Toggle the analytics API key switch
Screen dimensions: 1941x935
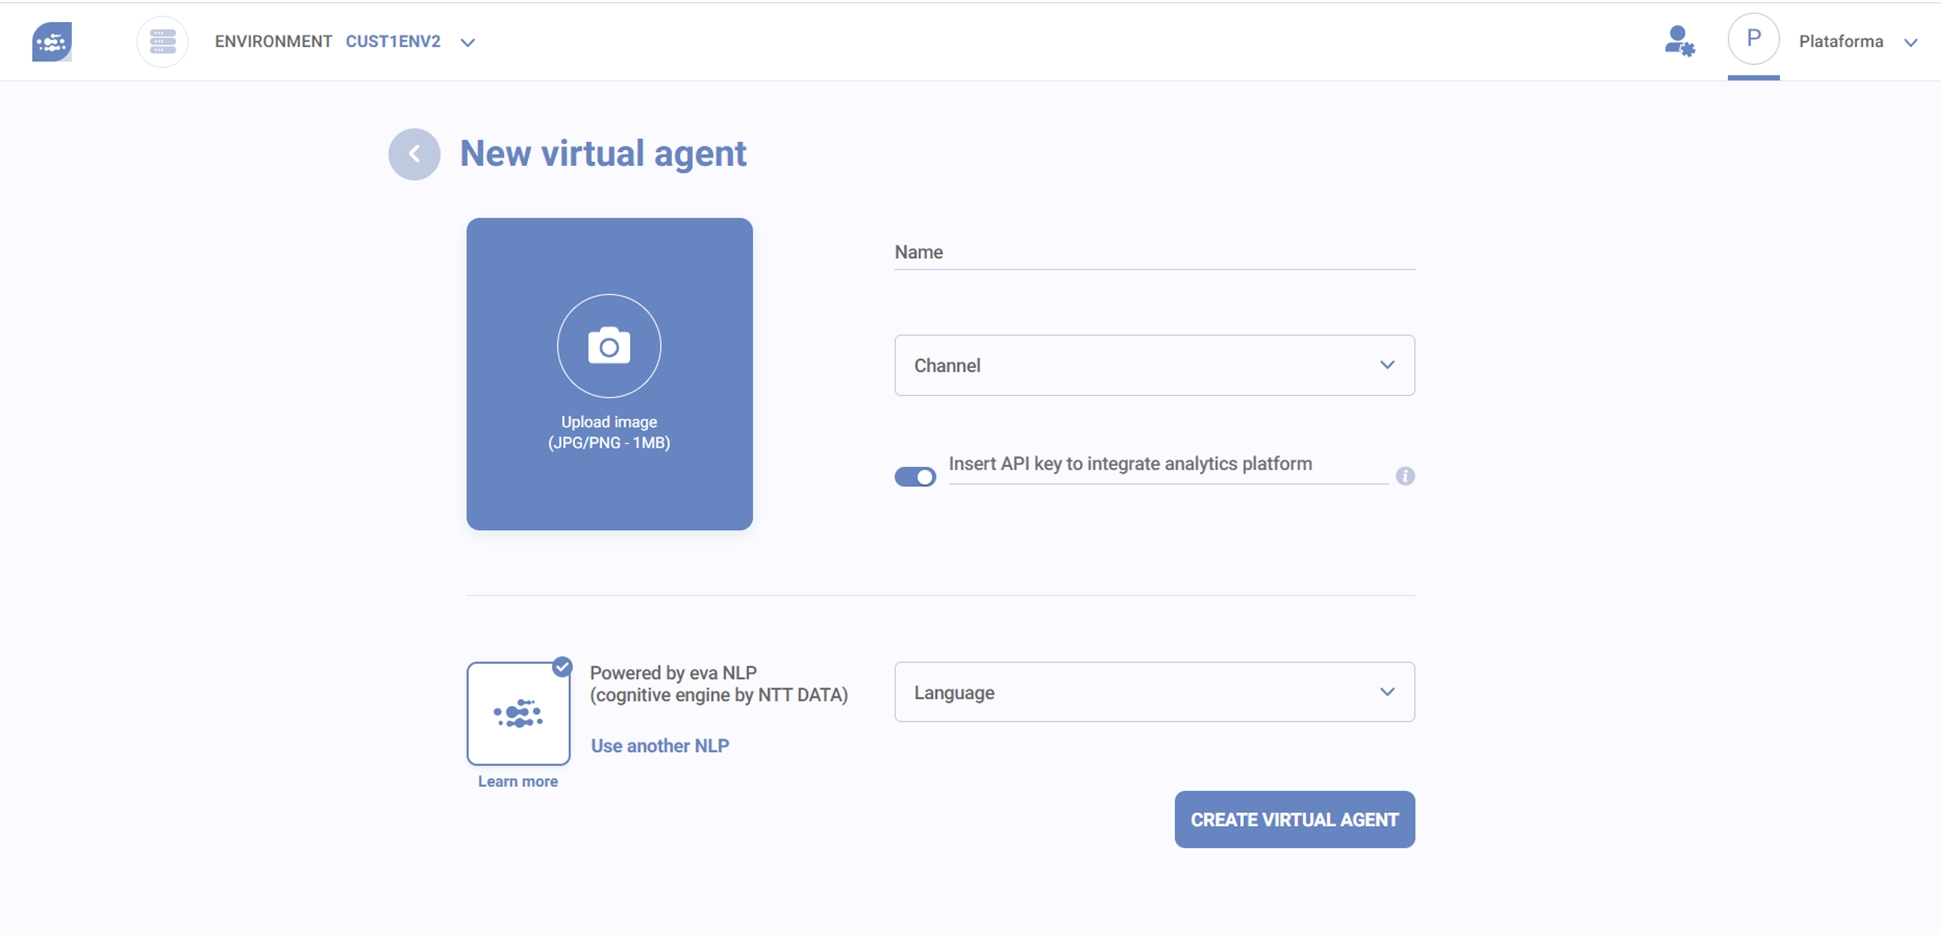[x=915, y=477]
